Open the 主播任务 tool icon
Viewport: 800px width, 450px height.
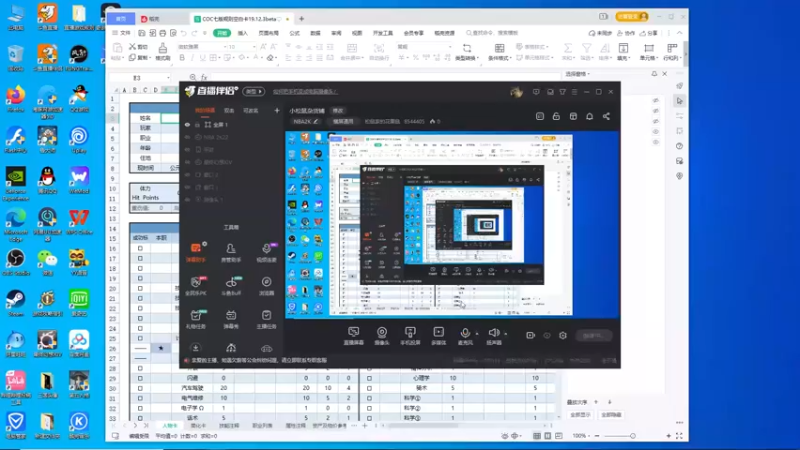click(266, 315)
